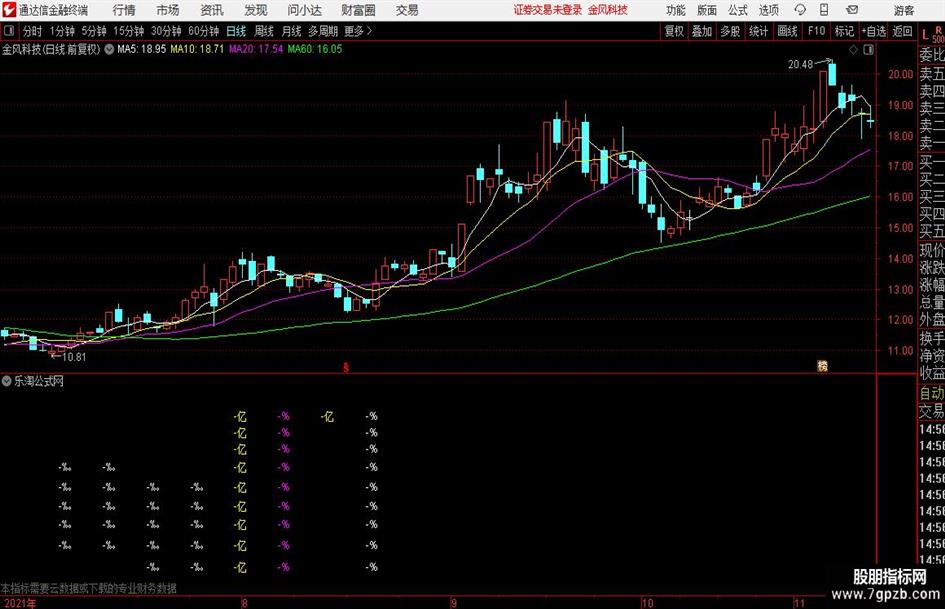Click the 证券交易未登录 login link

point(547,10)
